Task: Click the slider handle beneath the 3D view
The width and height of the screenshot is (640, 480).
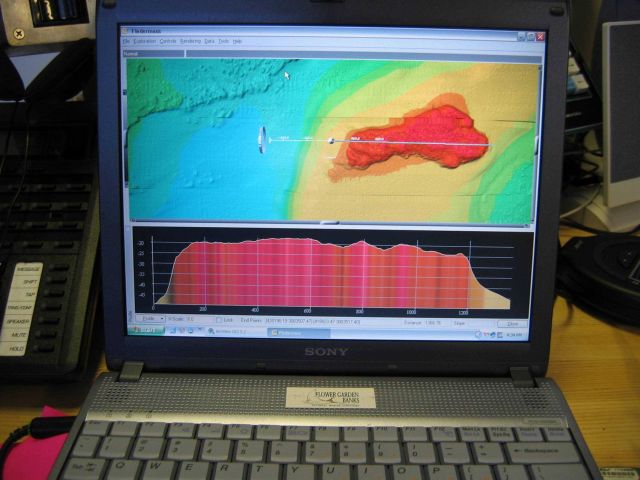Action: click(x=330, y=222)
